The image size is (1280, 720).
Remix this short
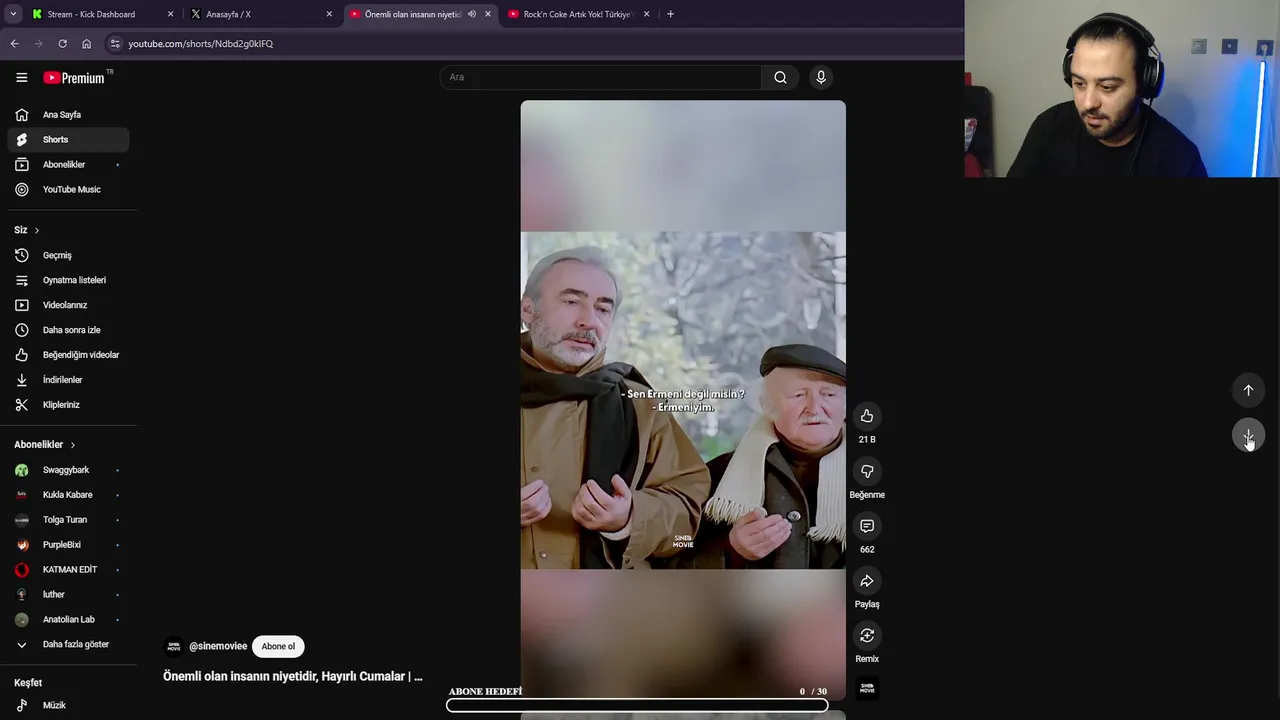(867, 636)
